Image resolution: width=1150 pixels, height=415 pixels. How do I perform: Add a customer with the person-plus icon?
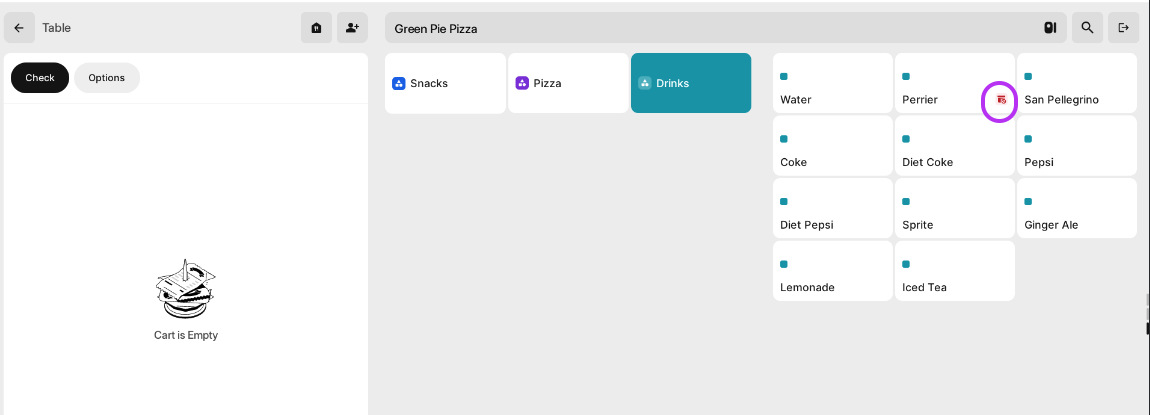pos(352,28)
